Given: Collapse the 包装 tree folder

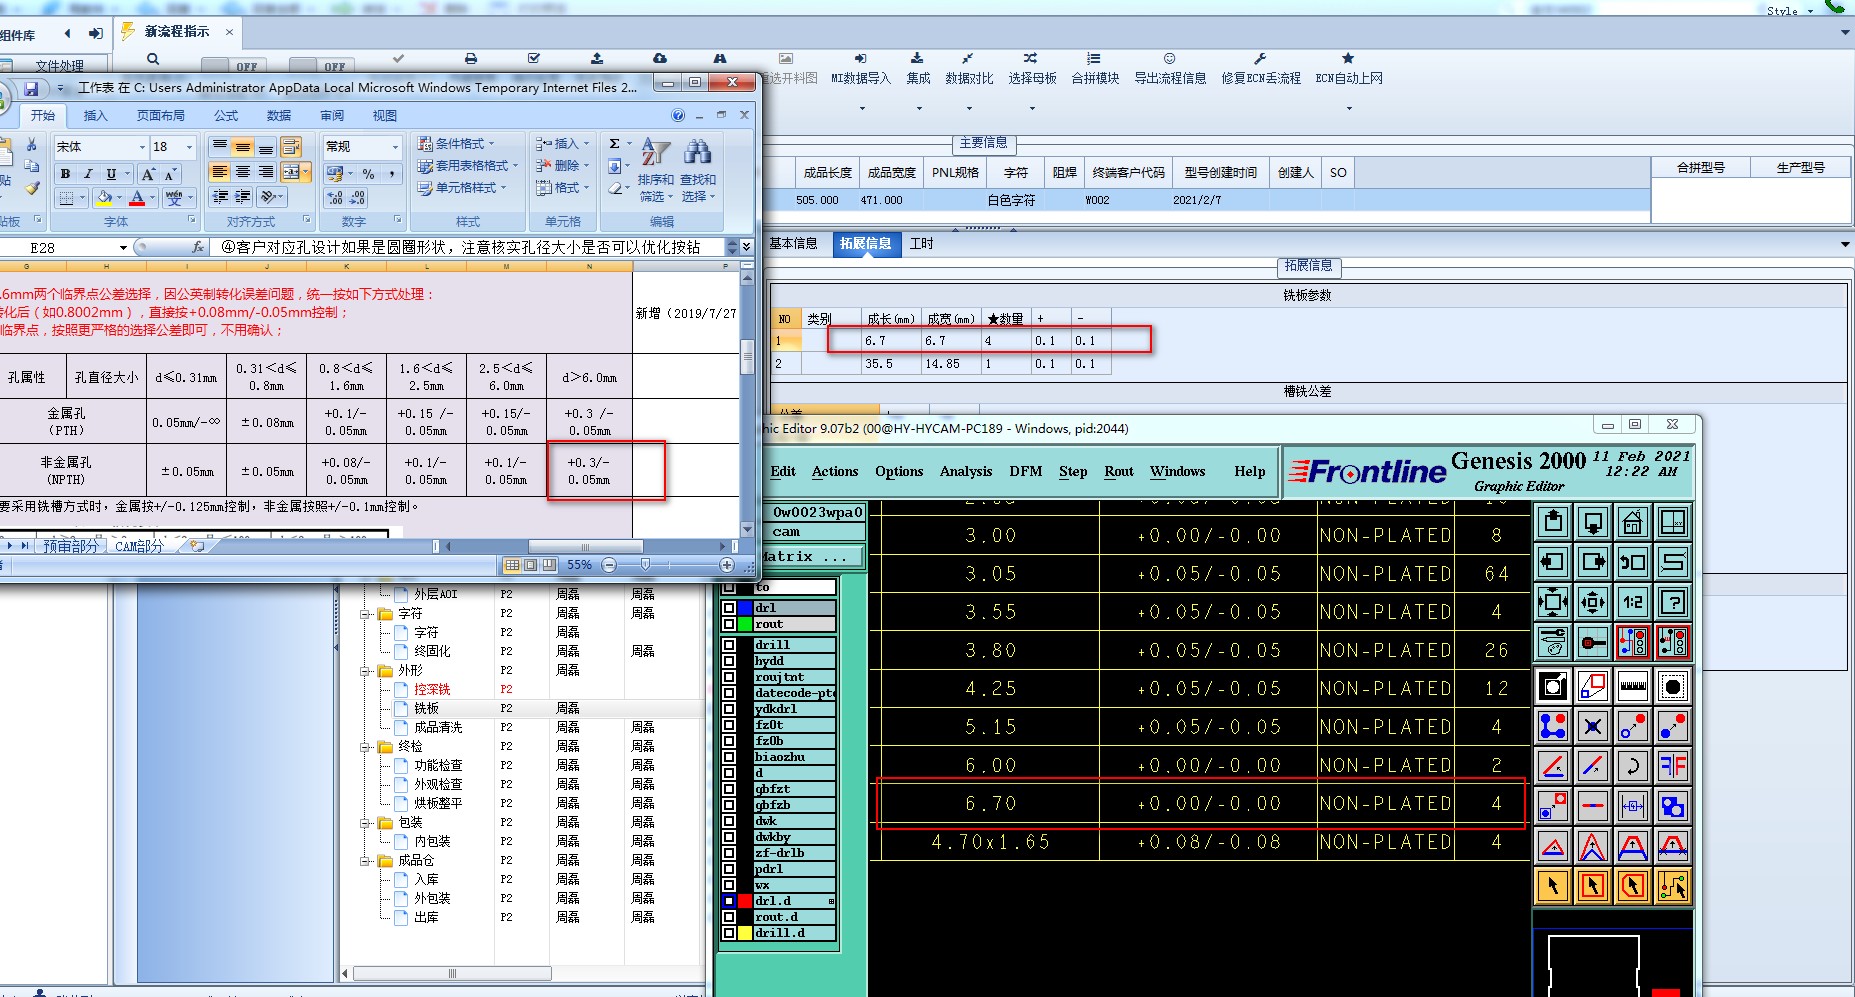Looking at the screenshot, I should (366, 823).
